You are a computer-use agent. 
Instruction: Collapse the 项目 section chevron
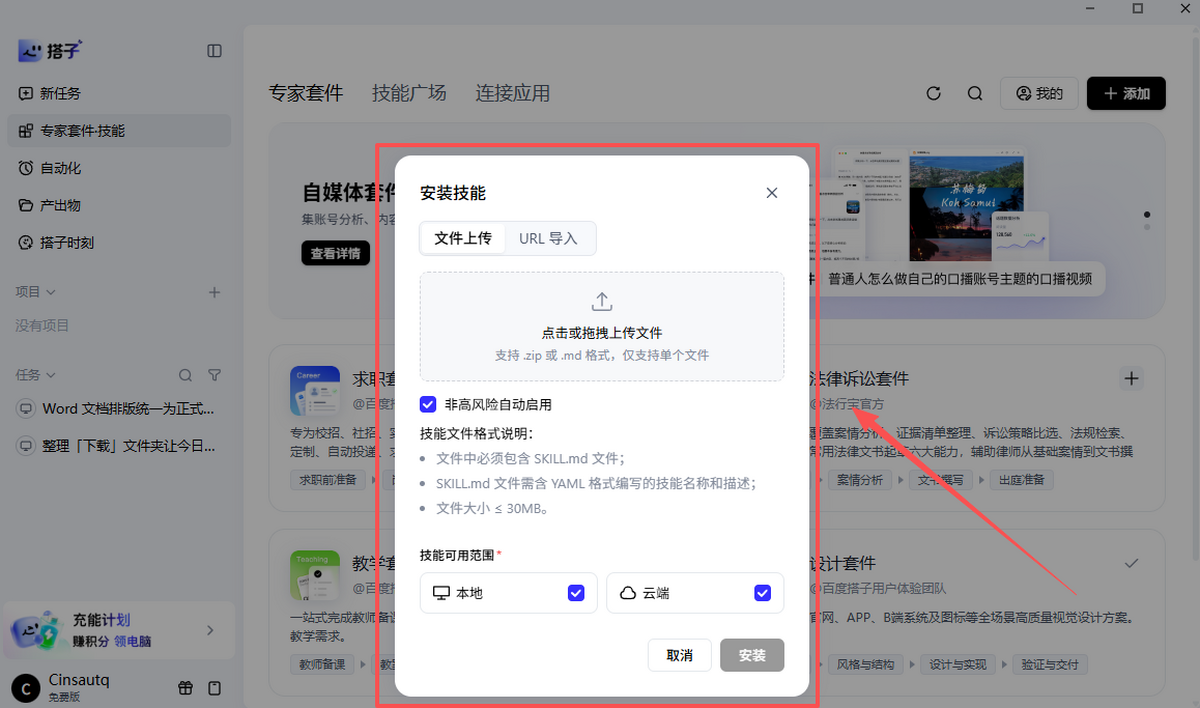tap(51, 292)
